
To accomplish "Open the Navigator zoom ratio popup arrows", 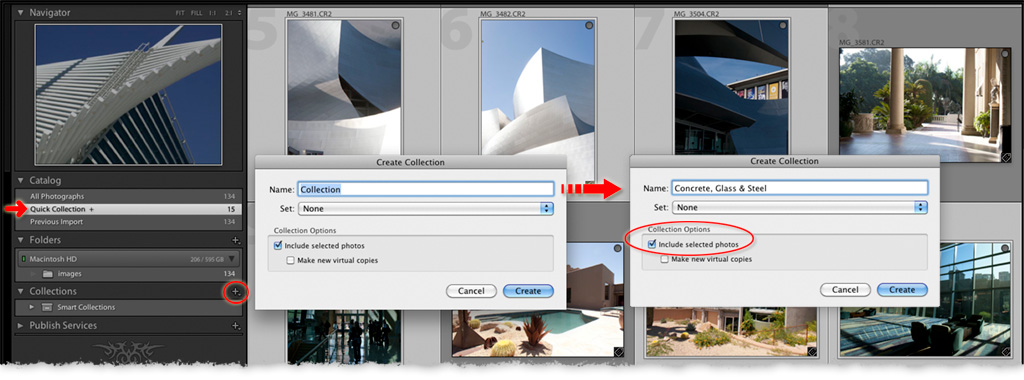I will coord(239,13).
